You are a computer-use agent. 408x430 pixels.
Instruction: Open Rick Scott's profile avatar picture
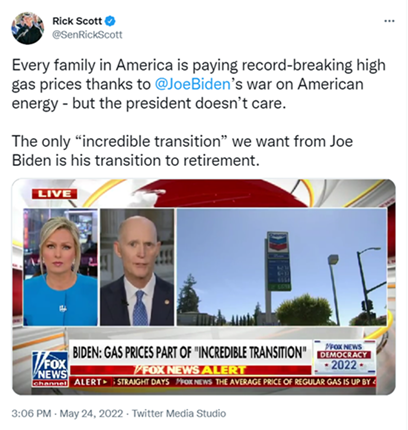tap(28, 28)
